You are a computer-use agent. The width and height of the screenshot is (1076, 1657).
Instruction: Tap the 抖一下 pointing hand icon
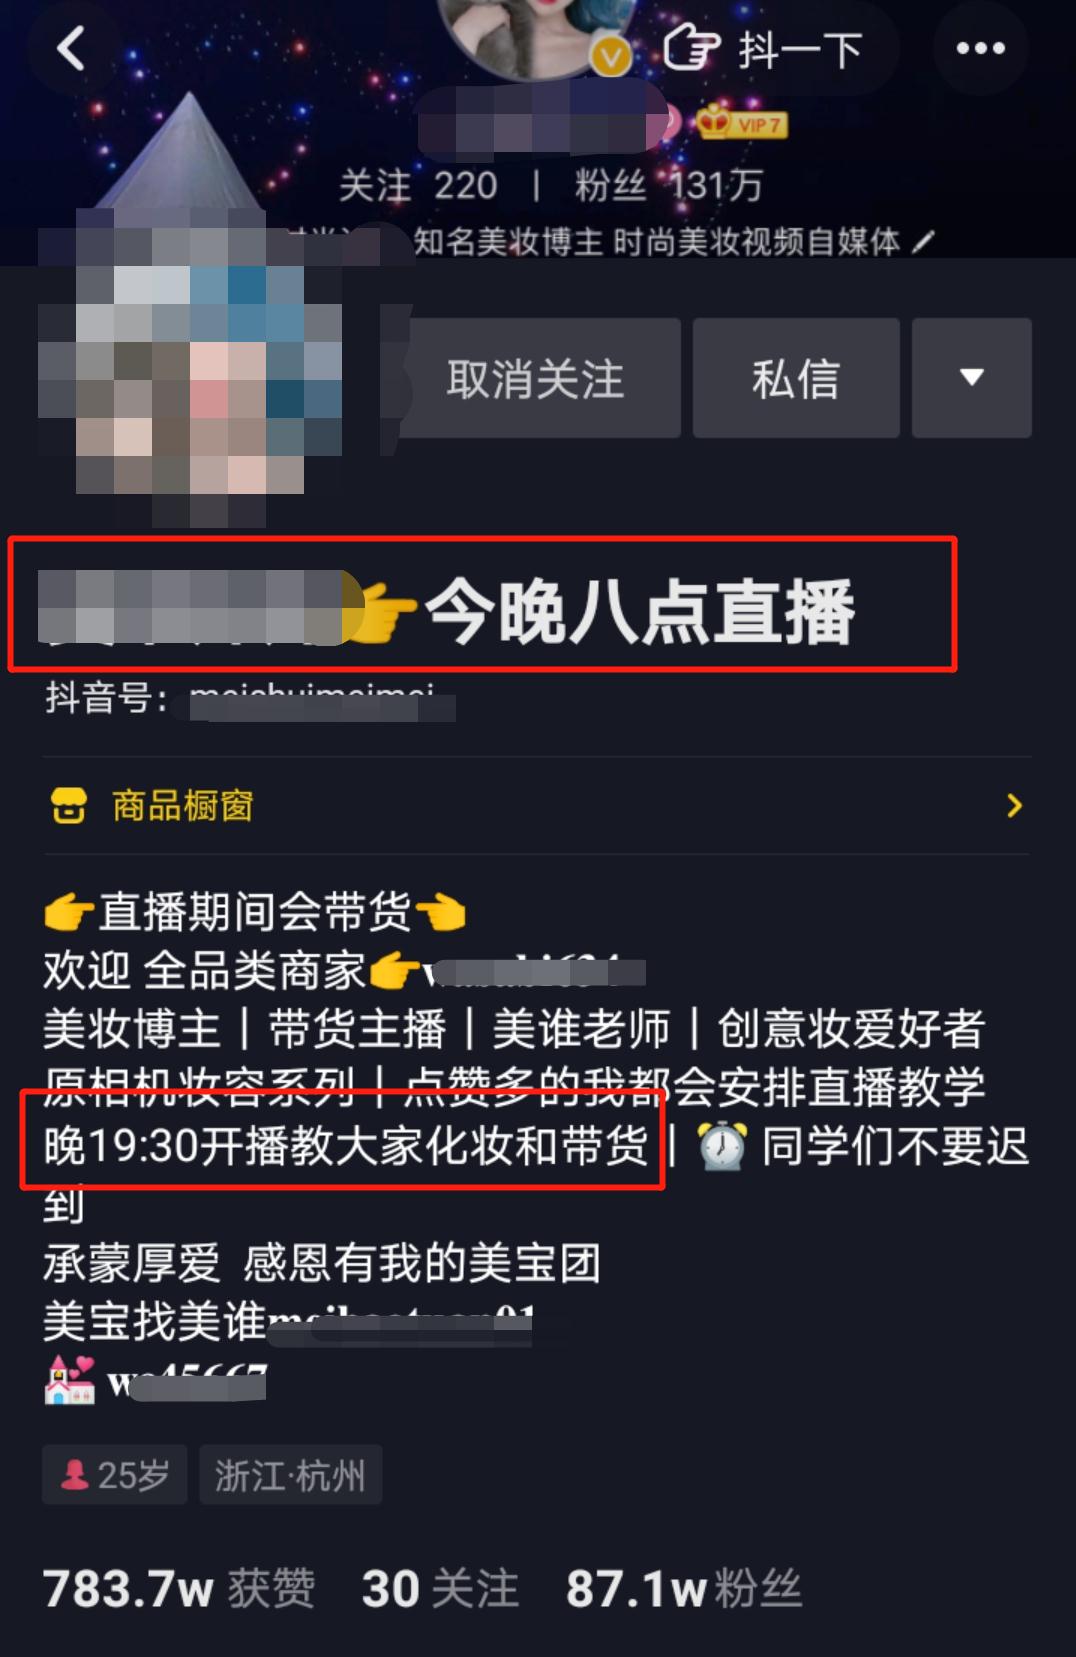(692, 47)
